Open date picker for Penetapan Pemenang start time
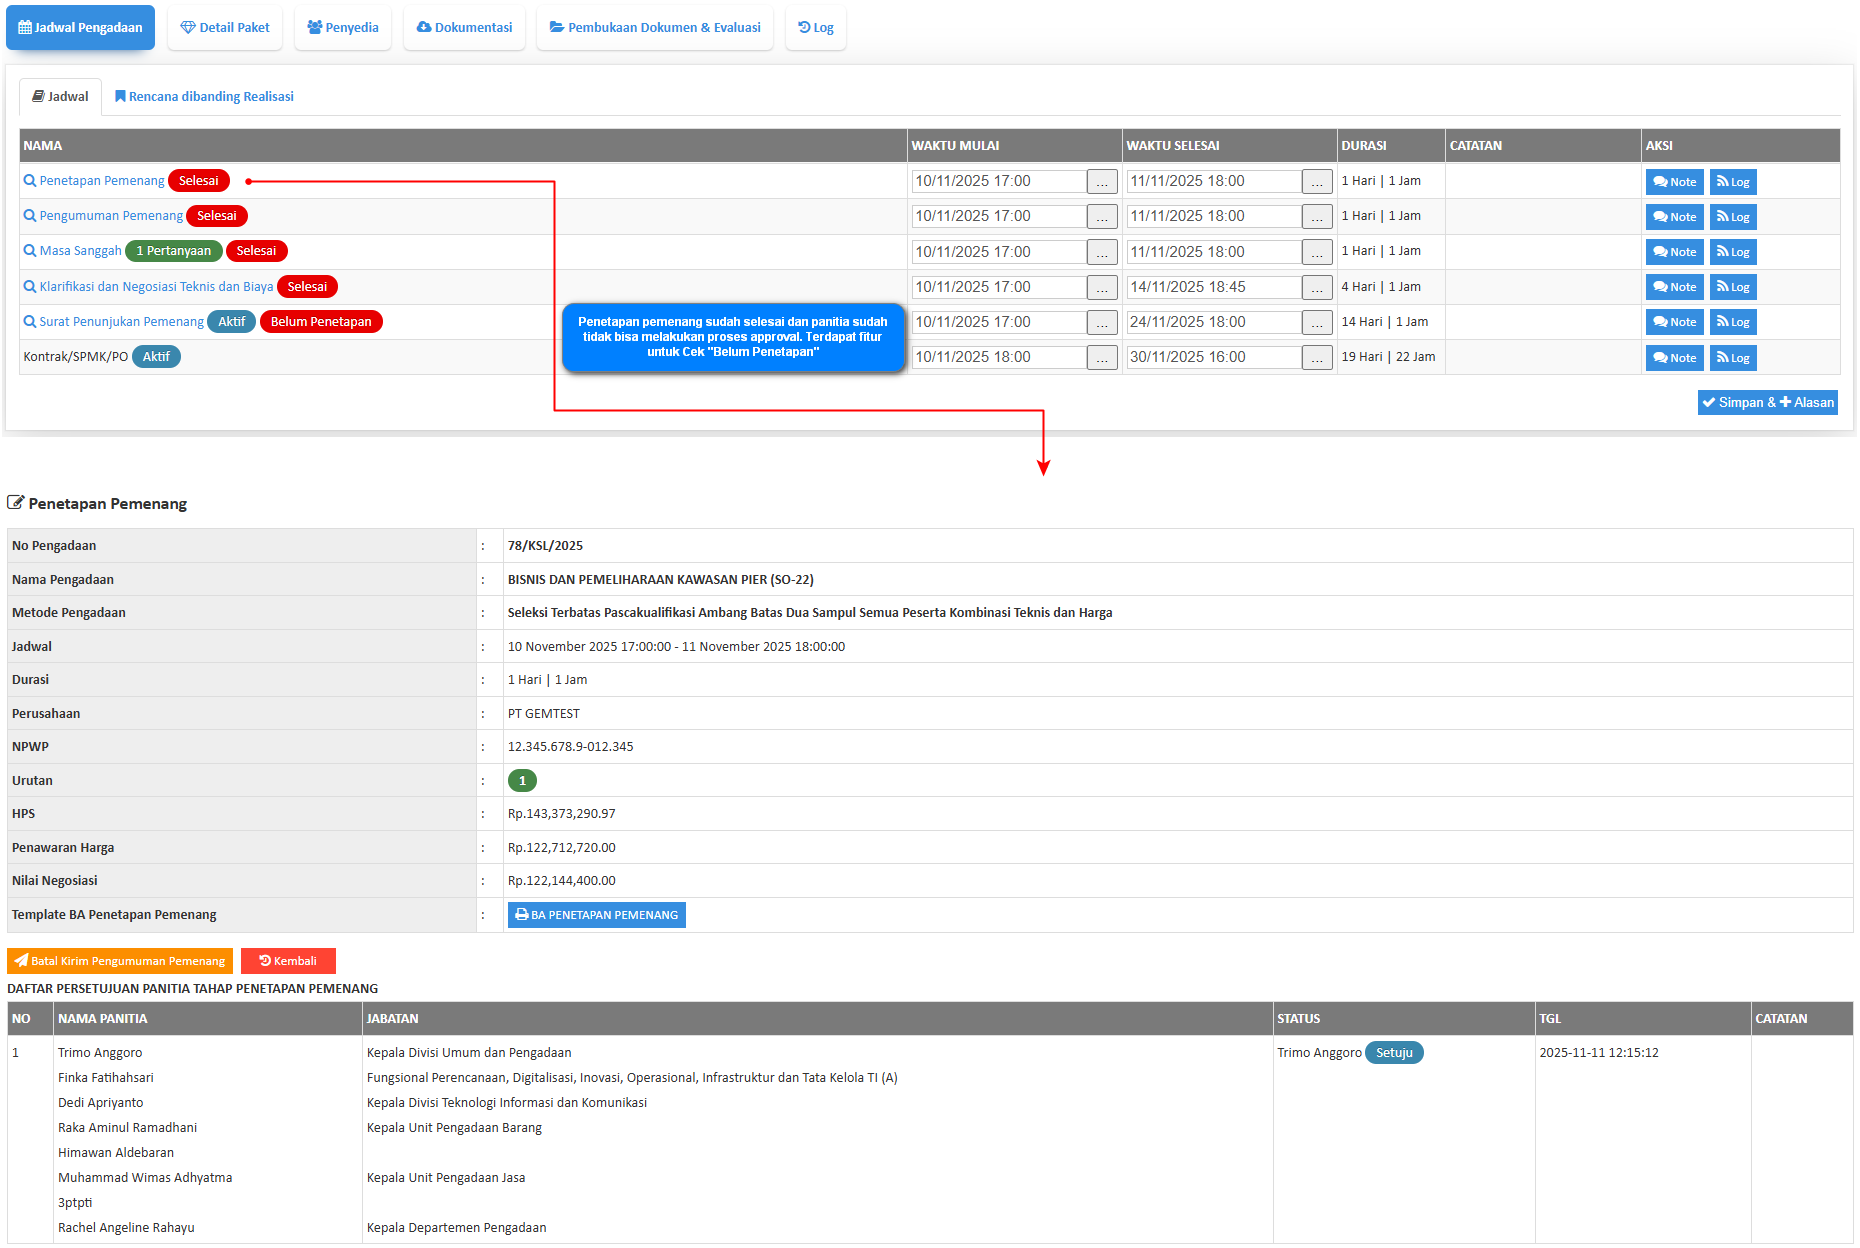Image resolution: width=1860 pixels, height=1248 pixels. [1101, 182]
